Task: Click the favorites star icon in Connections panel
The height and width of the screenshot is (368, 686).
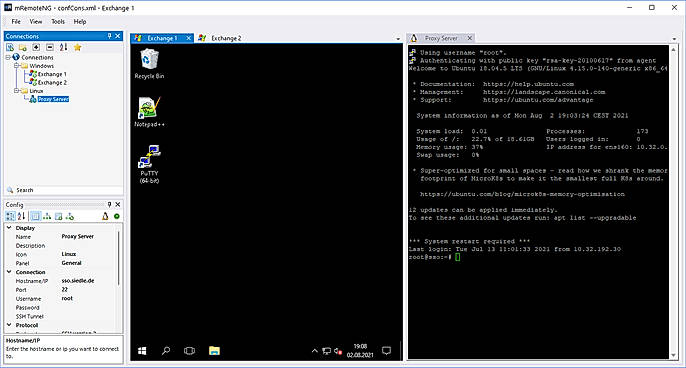Action: point(77,47)
